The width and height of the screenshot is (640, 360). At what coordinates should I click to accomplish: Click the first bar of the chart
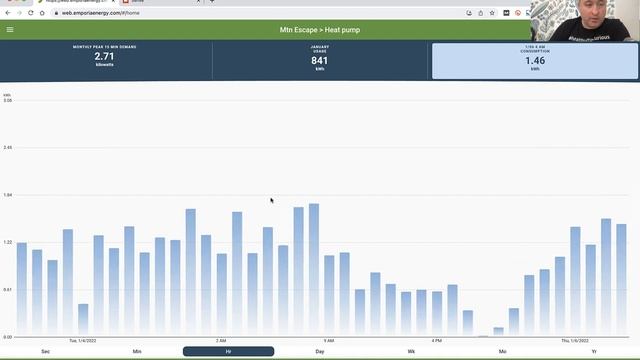click(x=22, y=289)
